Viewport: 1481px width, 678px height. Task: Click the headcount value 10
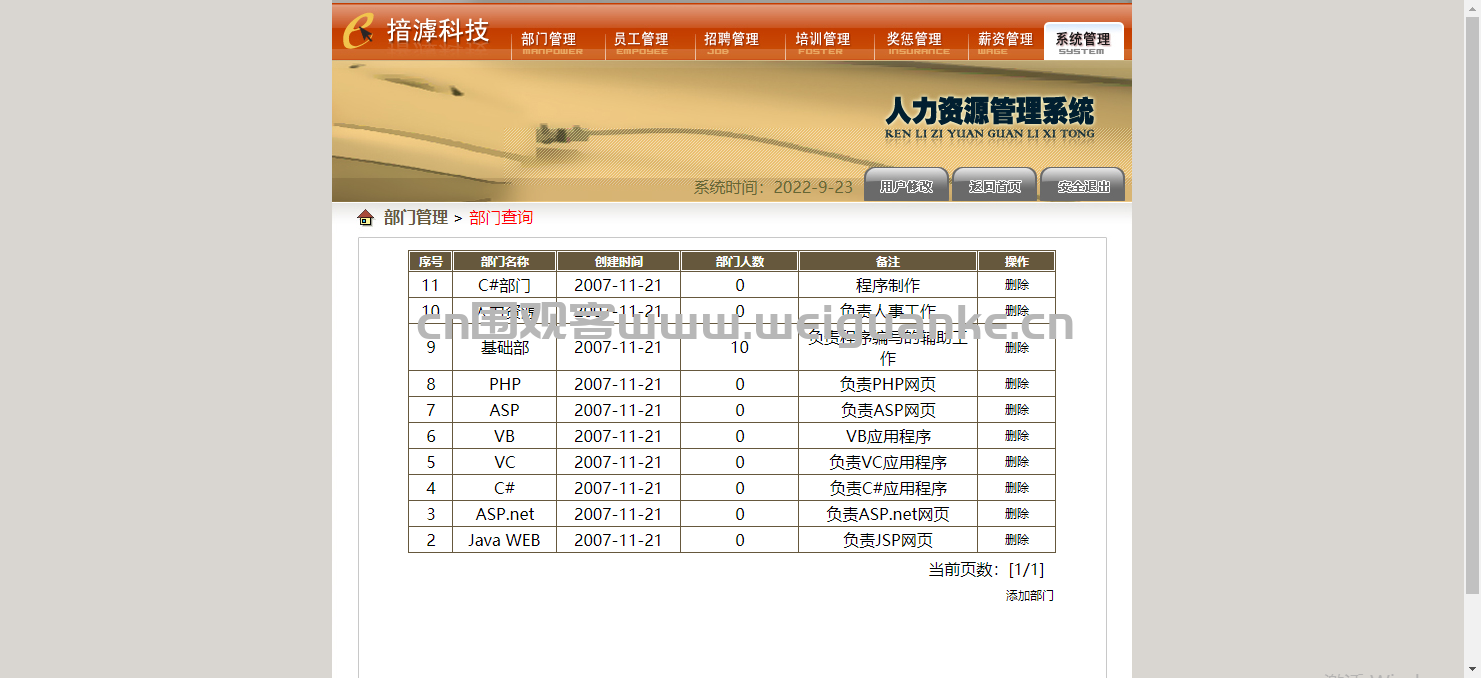click(x=740, y=347)
